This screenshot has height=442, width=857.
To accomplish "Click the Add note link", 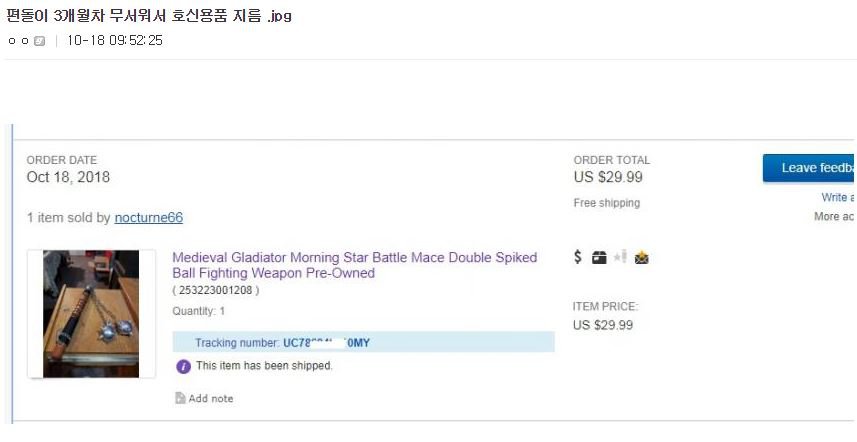I will (x=211, y=398).
